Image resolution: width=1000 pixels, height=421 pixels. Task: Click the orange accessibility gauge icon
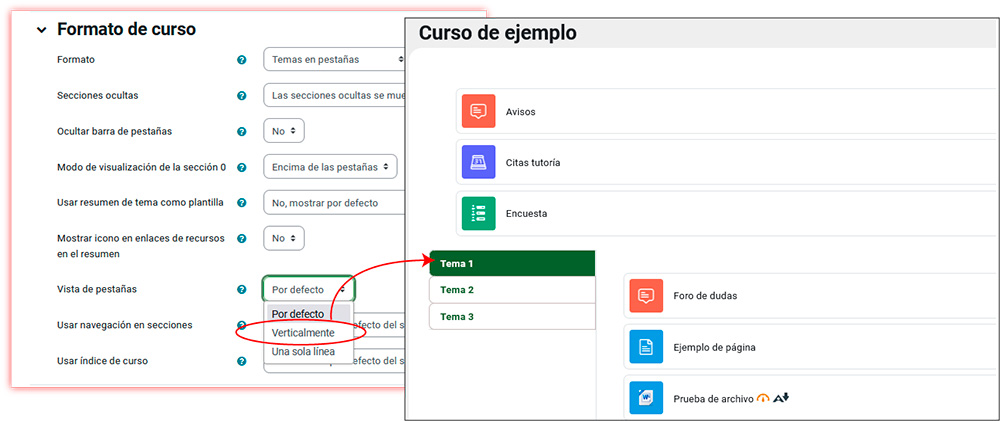click(763, 398)
